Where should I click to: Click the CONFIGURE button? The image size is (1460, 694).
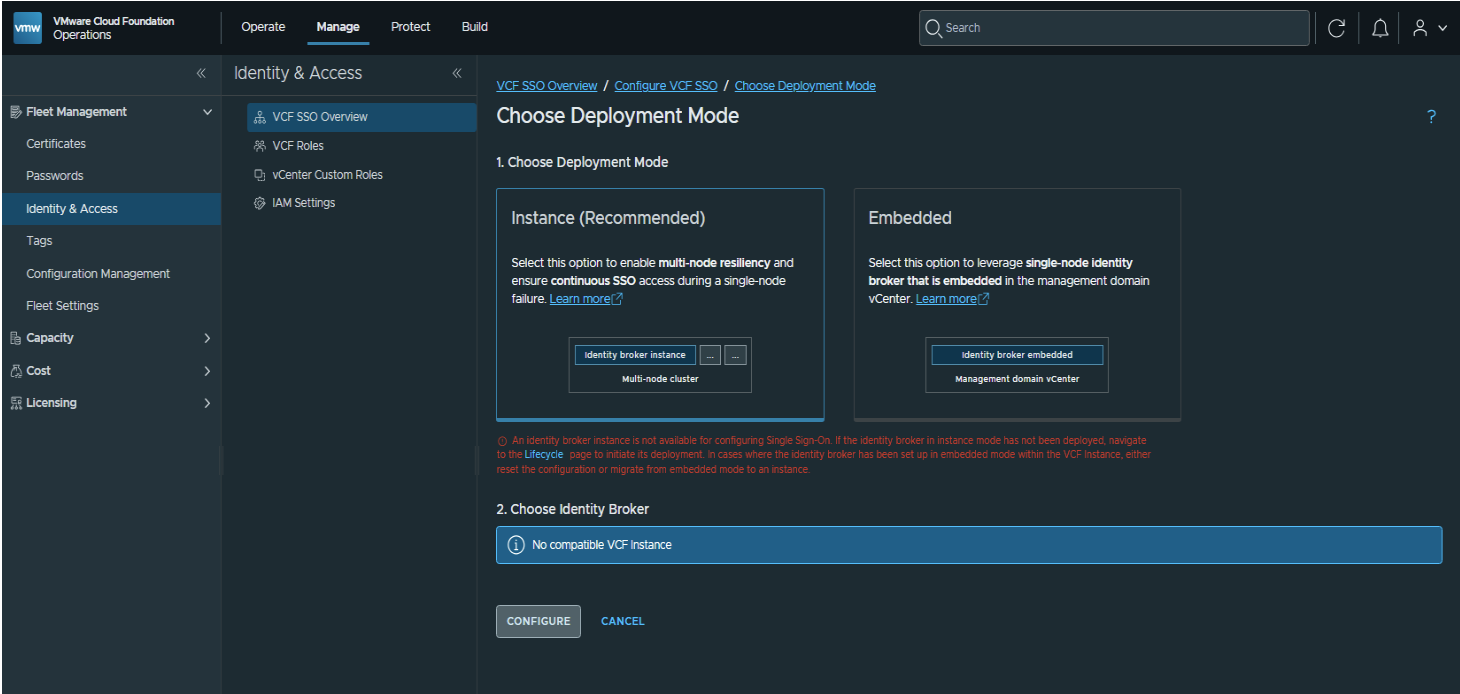point(538,621)
